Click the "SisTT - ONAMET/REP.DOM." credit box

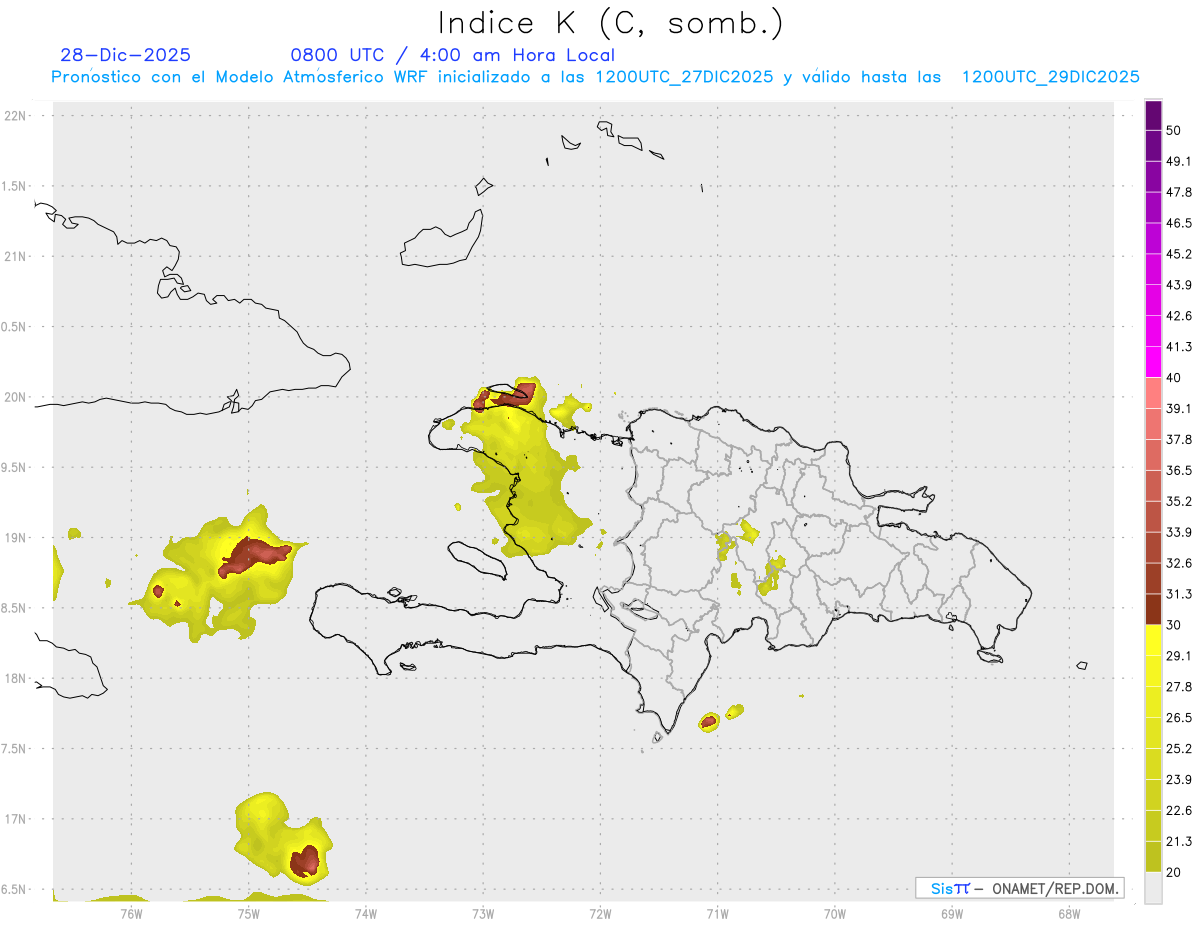[1019, 888]
